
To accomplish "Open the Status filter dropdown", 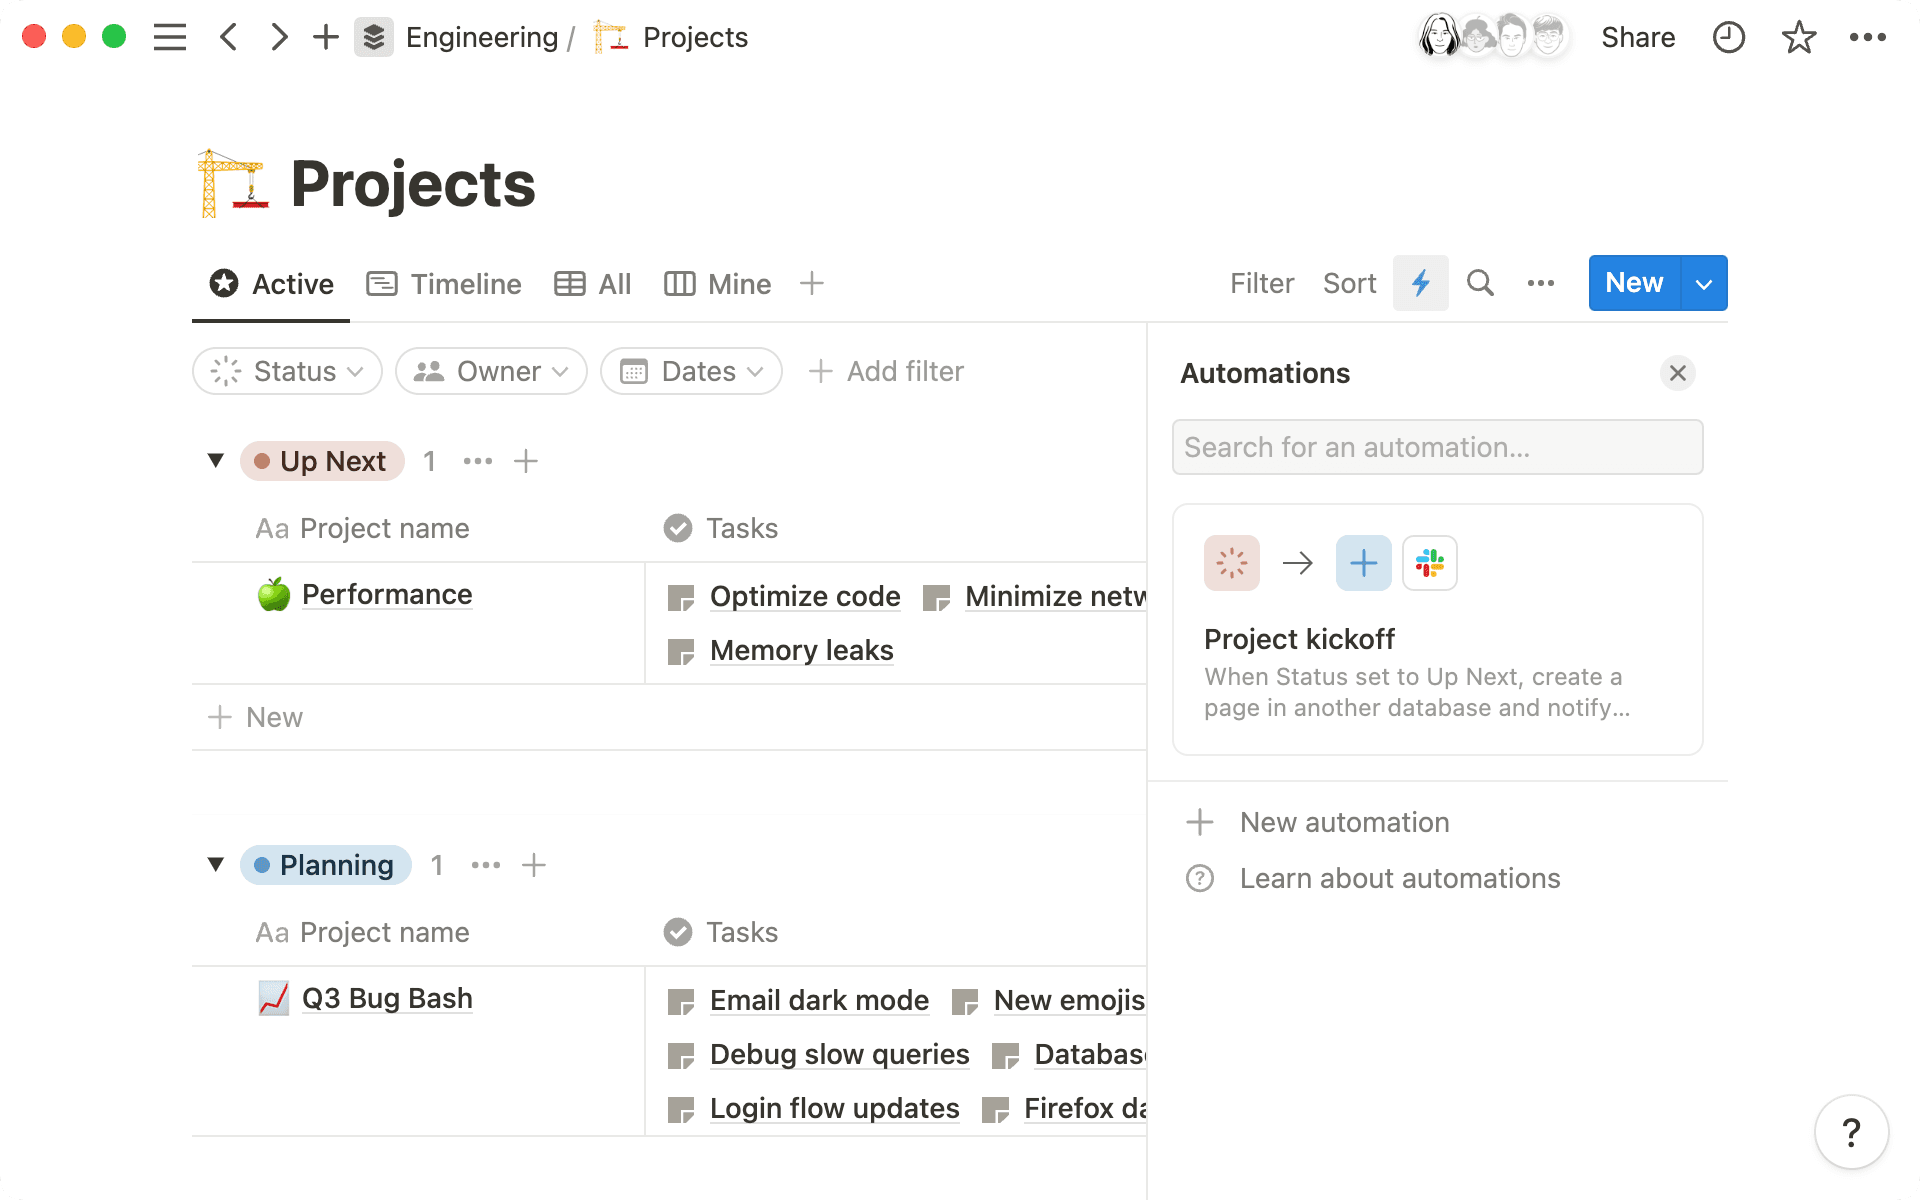I will coord(287,371).
